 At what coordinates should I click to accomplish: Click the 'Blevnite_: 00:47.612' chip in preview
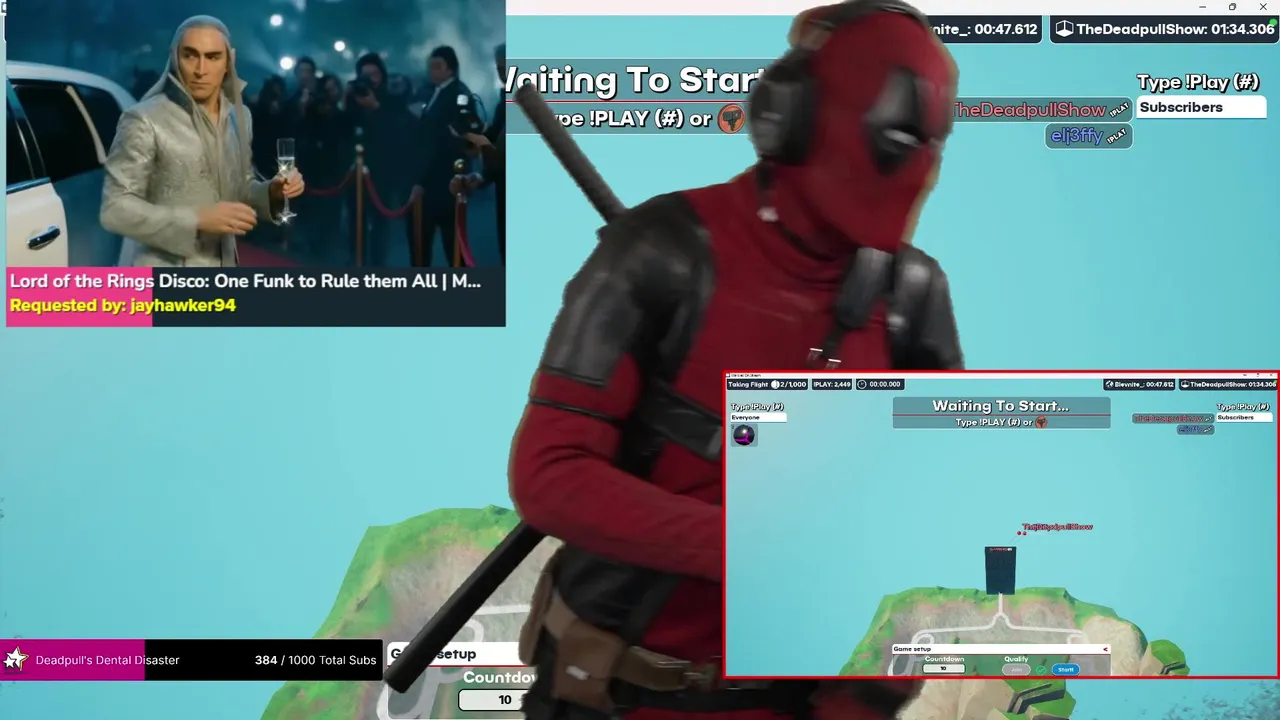tap(1140, 384)
